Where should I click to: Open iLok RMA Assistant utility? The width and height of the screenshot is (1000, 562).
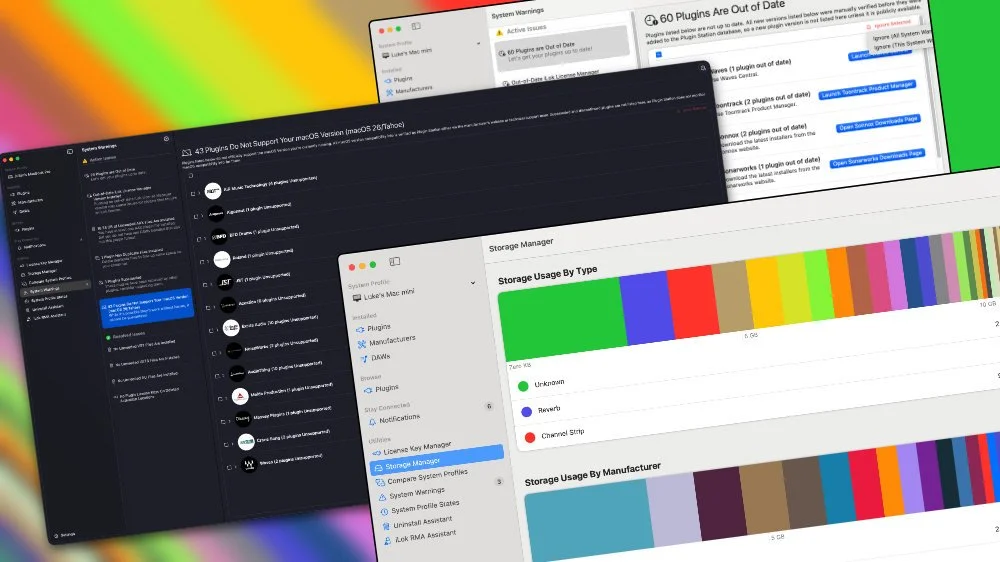(x=420, y=537)
